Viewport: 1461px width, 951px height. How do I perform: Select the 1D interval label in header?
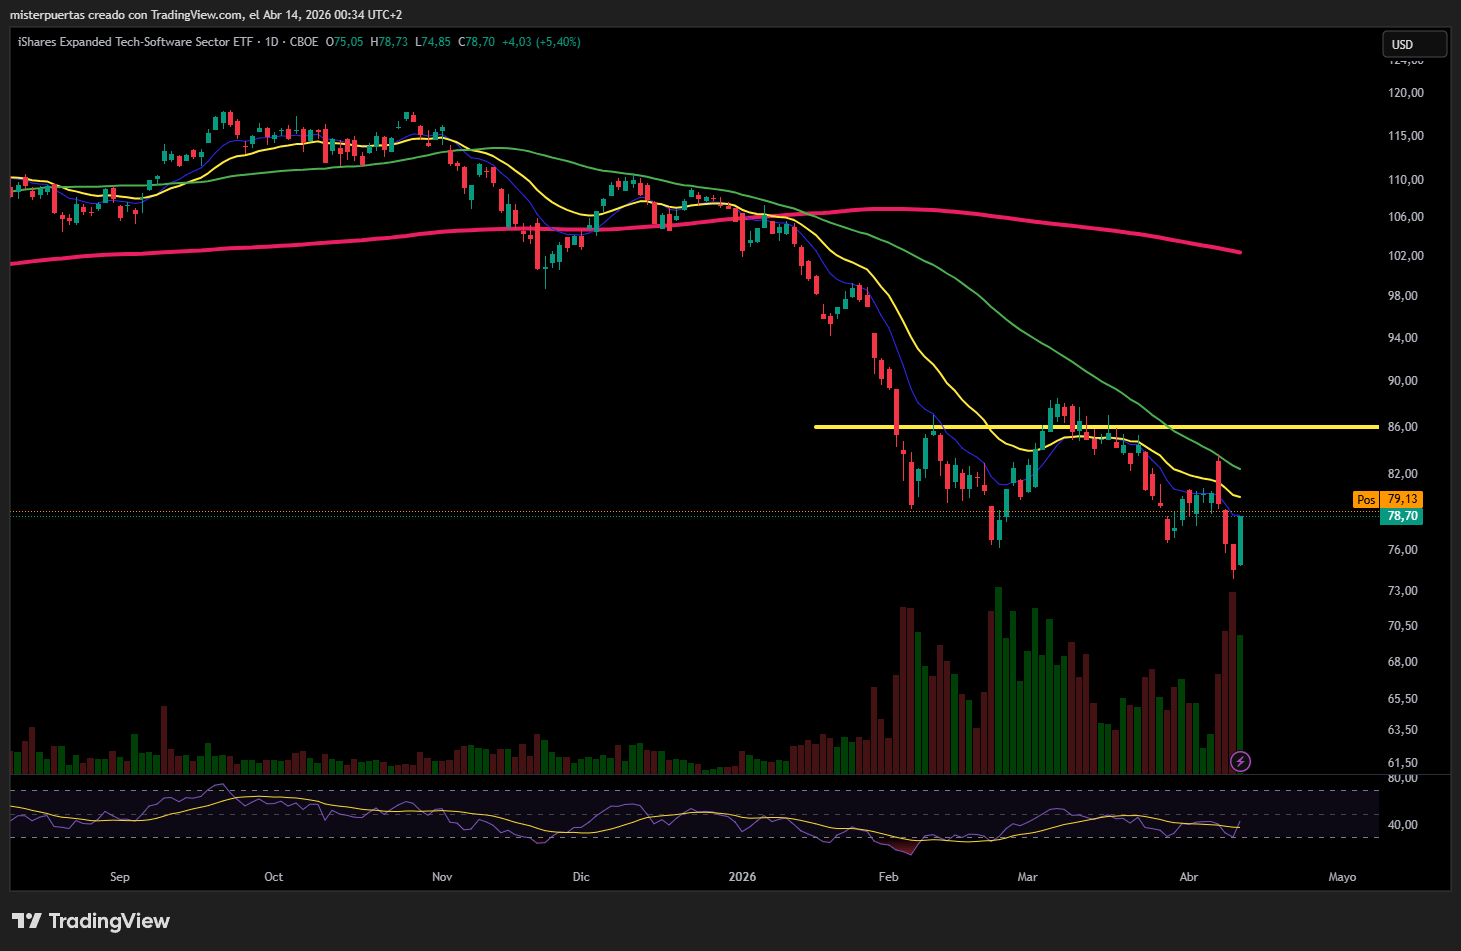[x=271, y=42]
